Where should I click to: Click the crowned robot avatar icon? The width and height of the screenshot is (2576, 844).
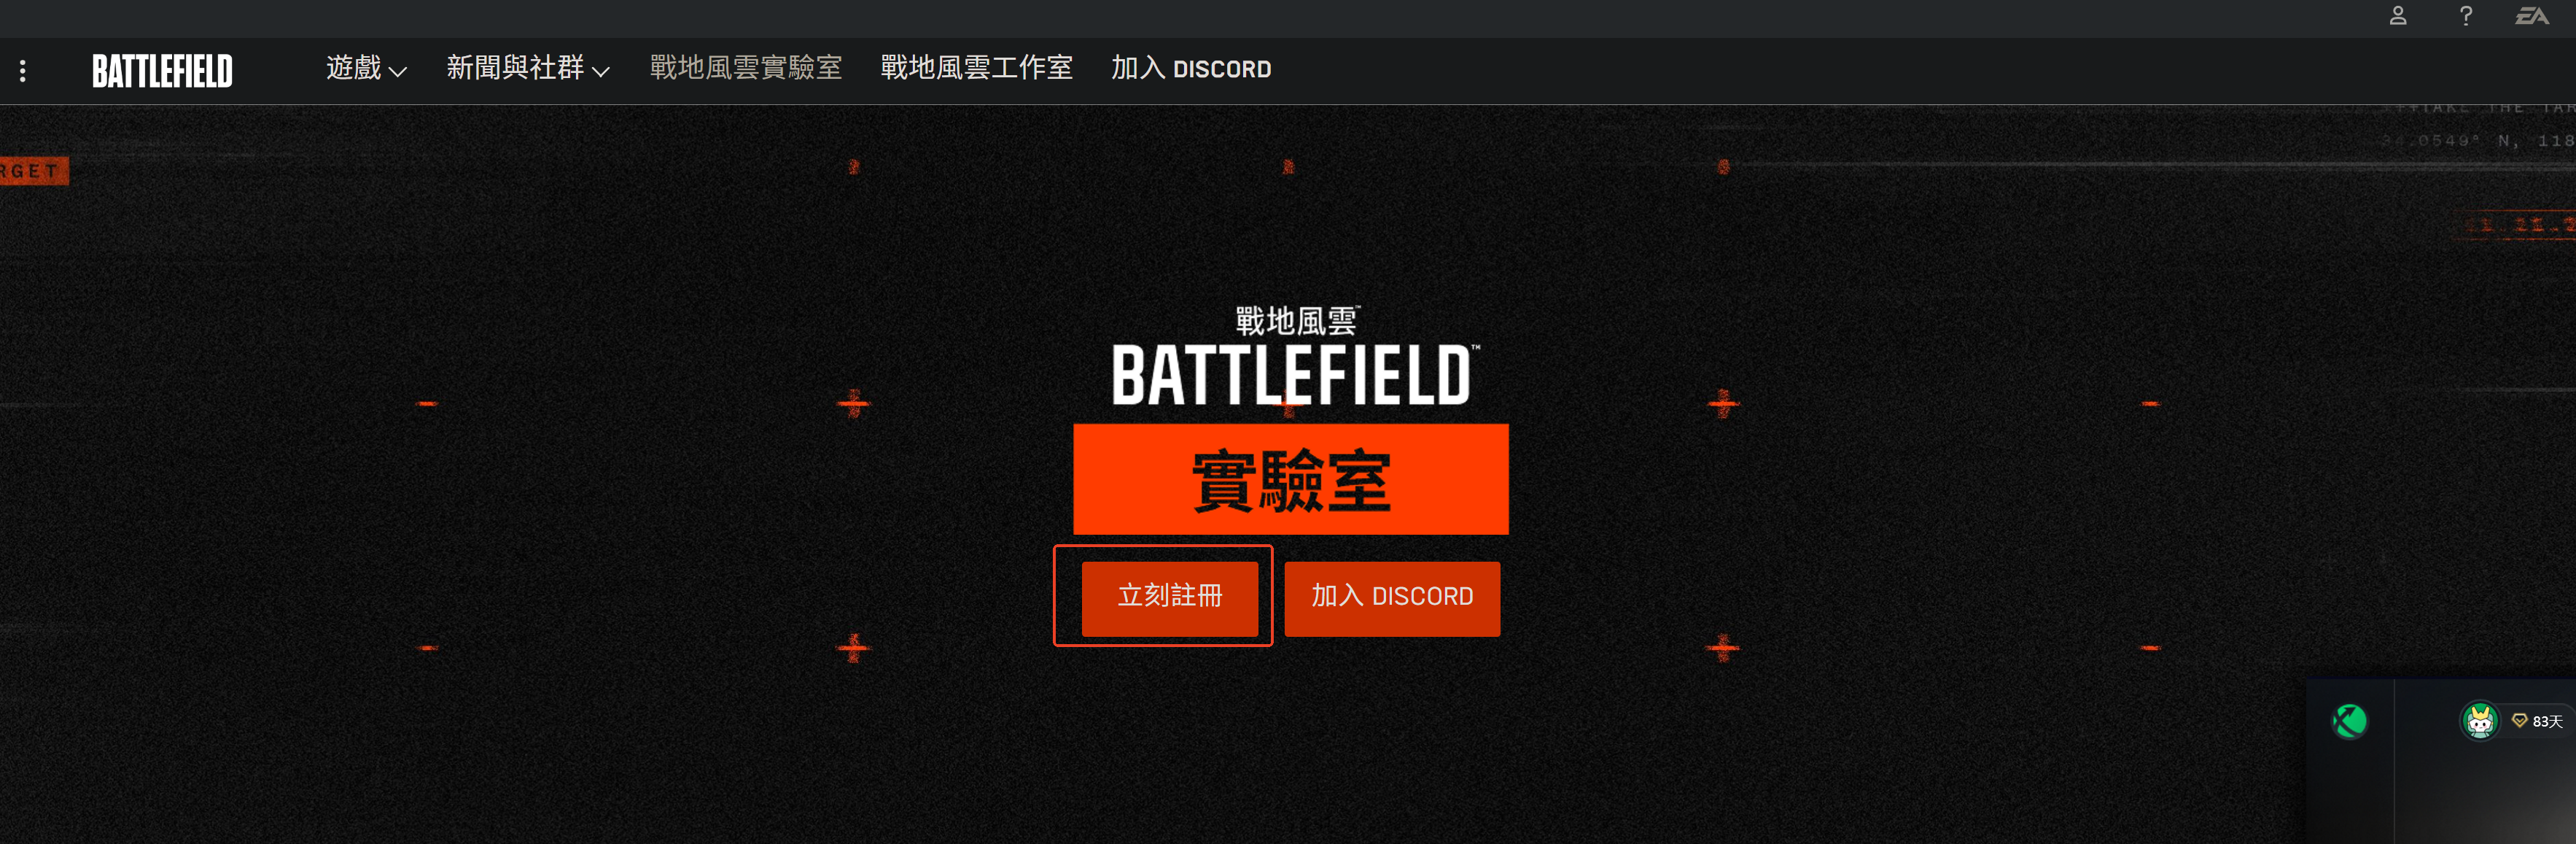click(2479, 720)
